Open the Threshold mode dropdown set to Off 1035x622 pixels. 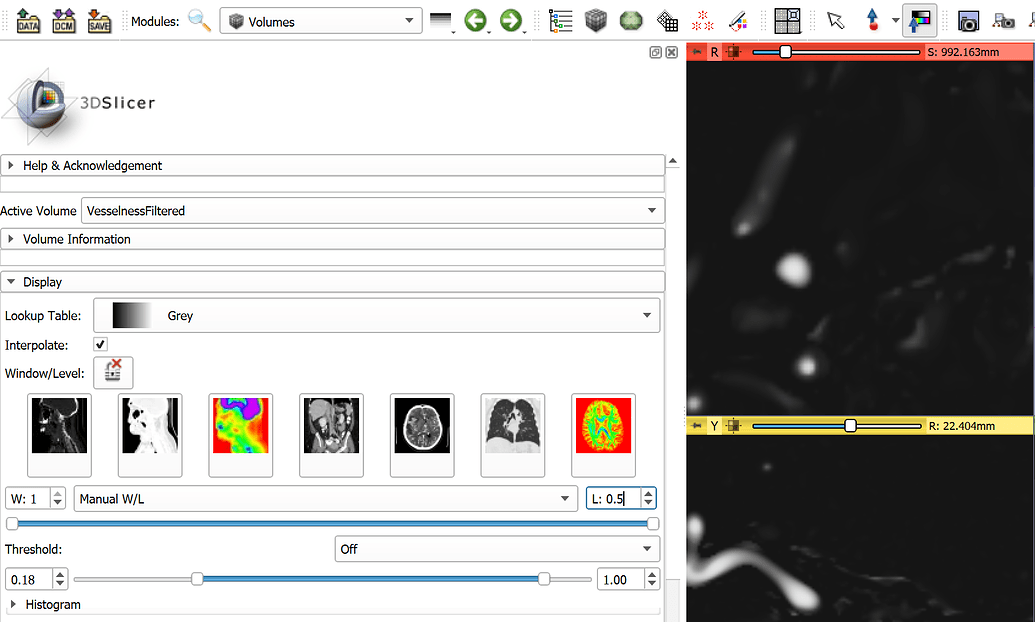point(496,549)
